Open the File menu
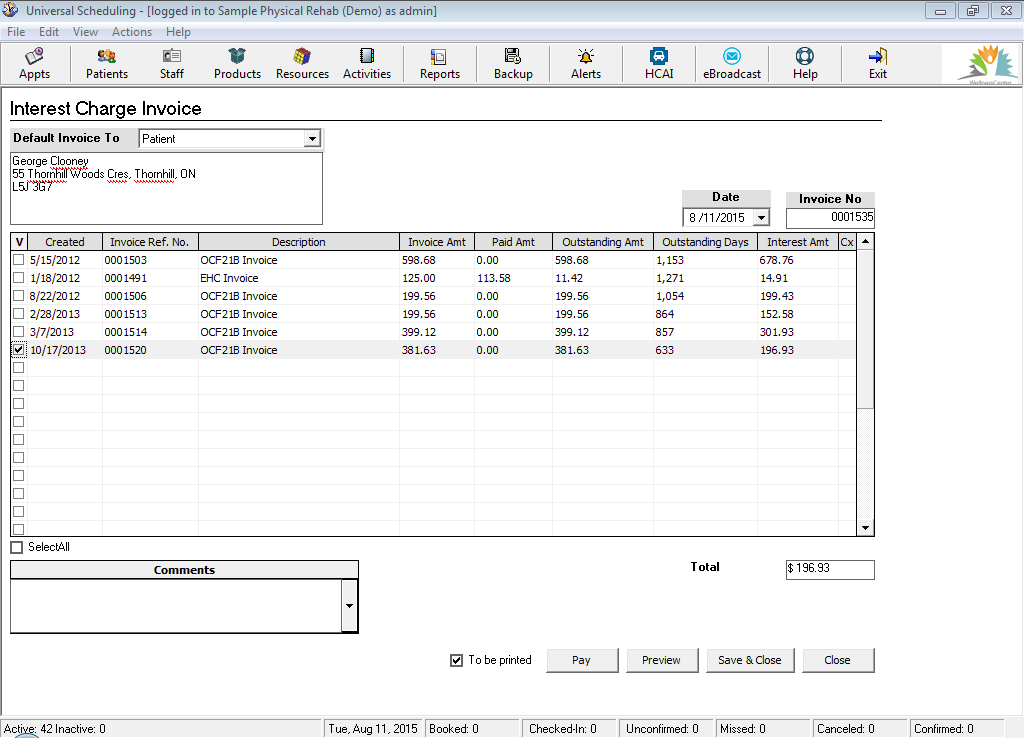The image size is (1024, 738). point(16,32)
